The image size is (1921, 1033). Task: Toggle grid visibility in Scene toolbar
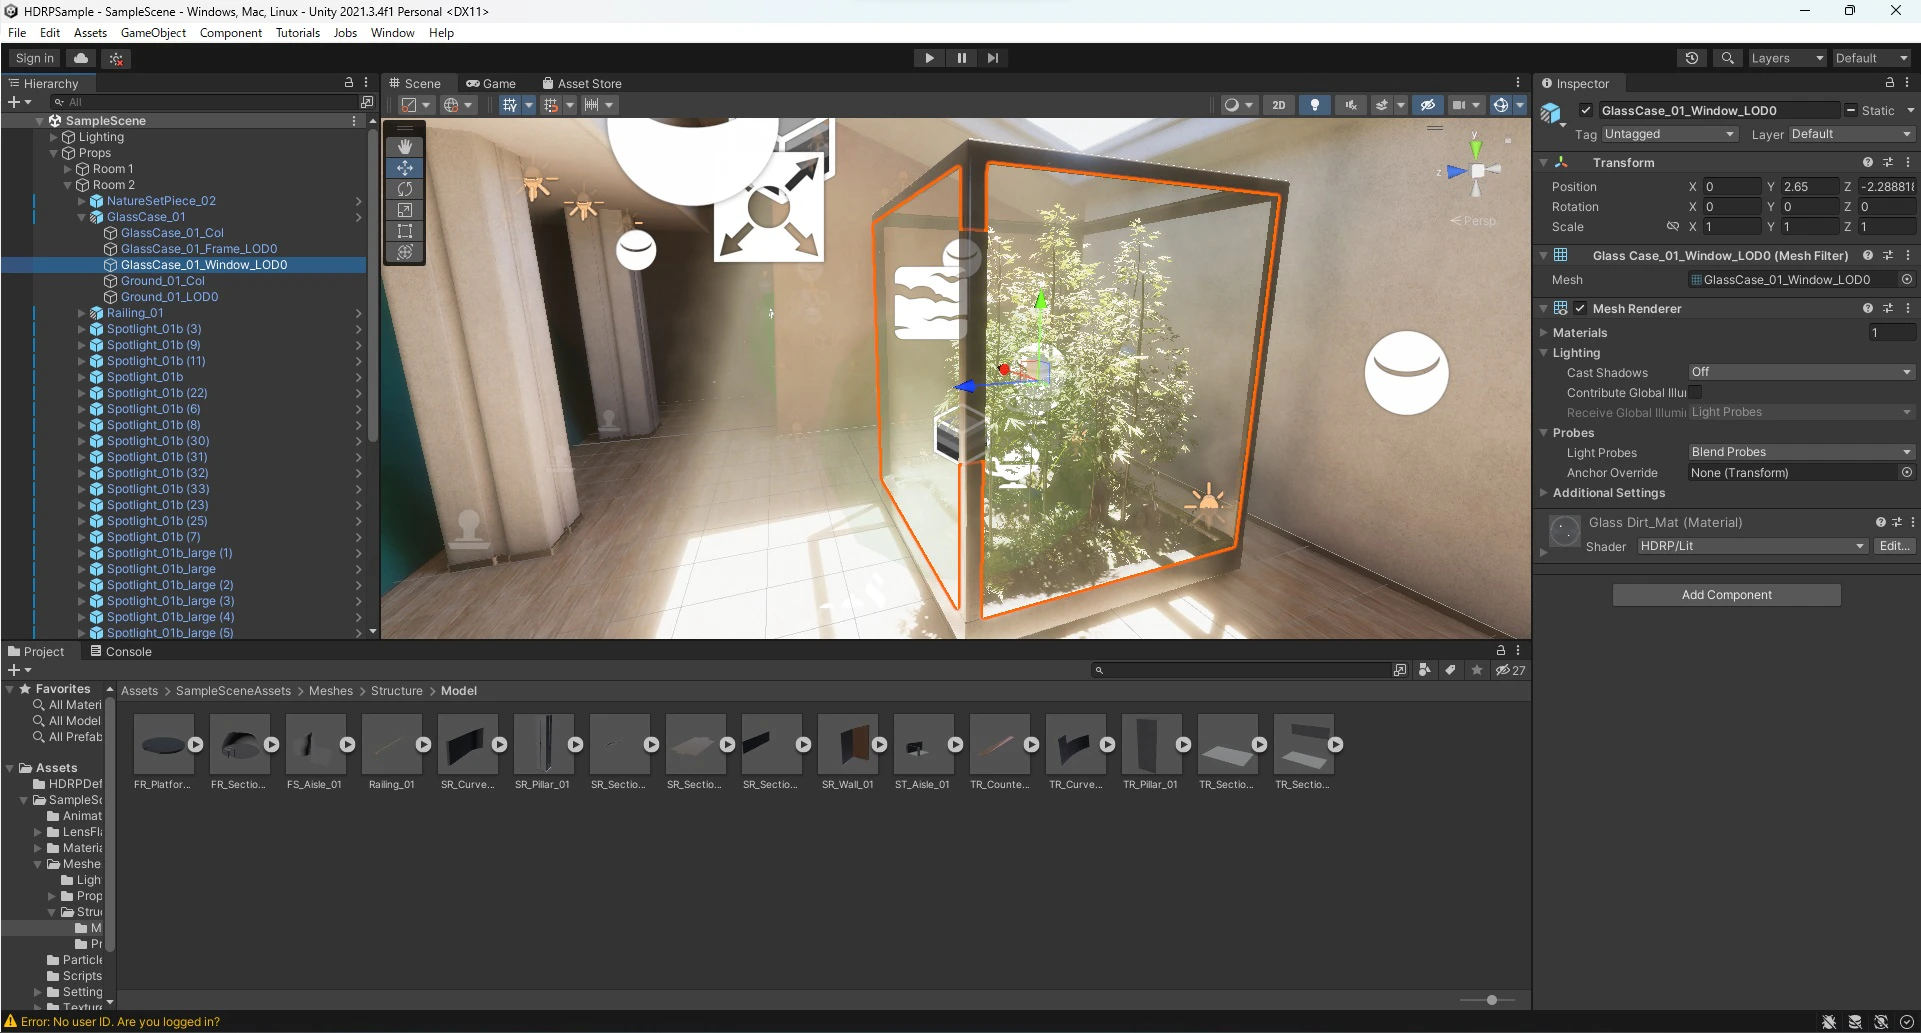click(x=509, y=105)
